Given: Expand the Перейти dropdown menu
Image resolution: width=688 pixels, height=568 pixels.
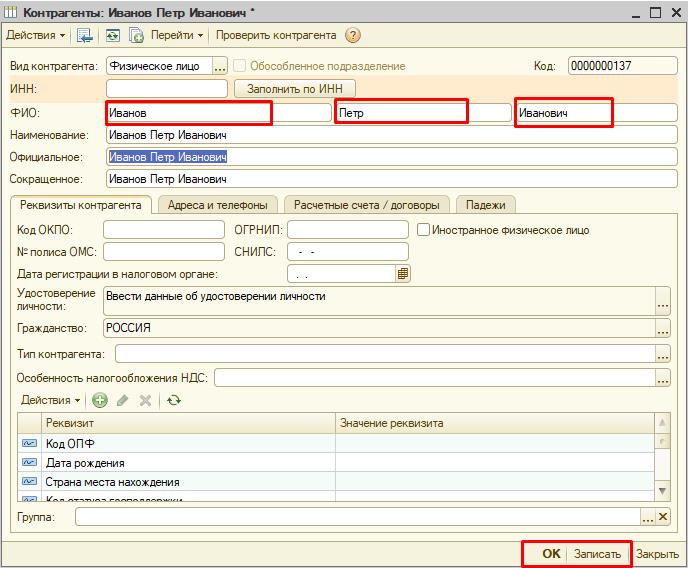Looking at the screenshot, I should (x=176, y=35).
